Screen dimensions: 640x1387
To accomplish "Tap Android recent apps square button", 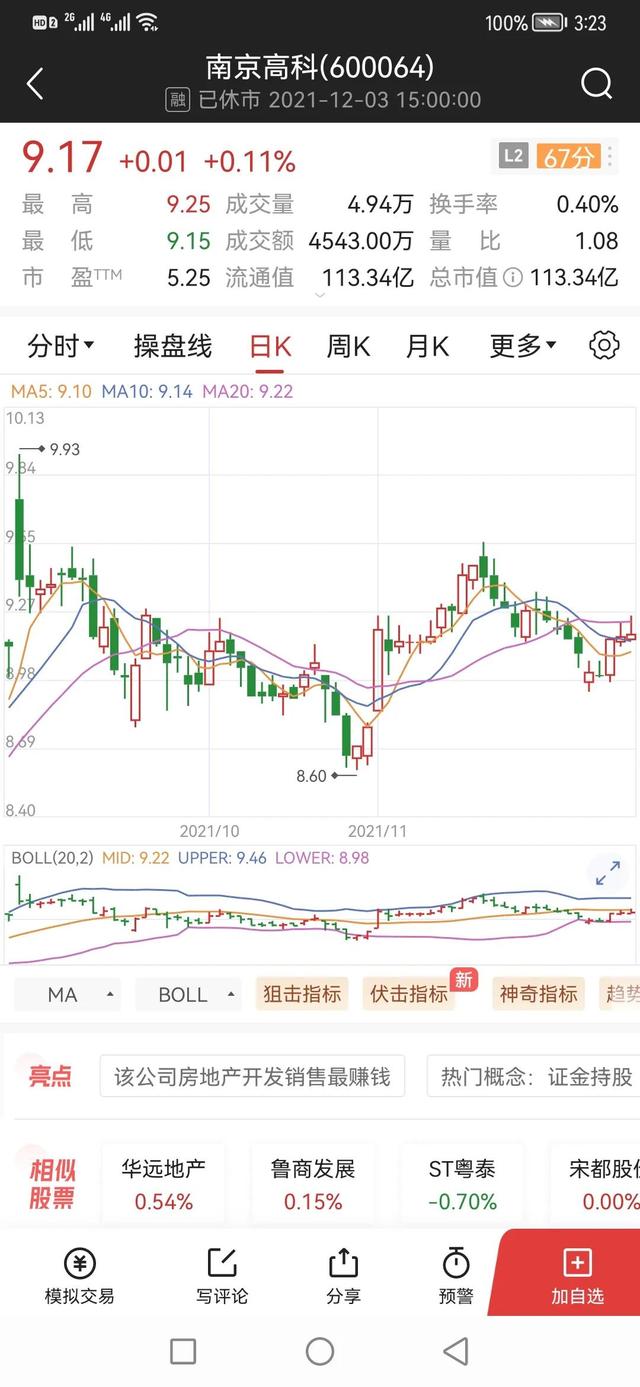I will coord(183,1352).
